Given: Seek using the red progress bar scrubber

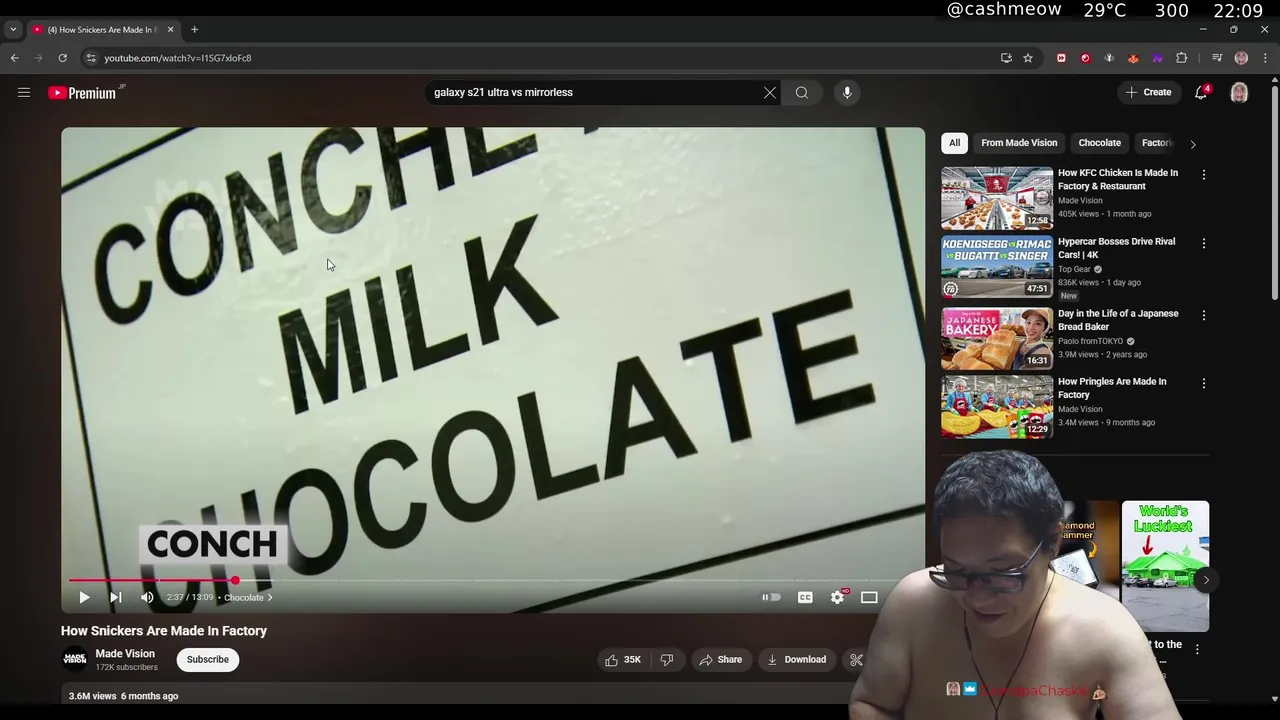Looking at the screenshot, I should pyautogui.click(x=235, y=580).
